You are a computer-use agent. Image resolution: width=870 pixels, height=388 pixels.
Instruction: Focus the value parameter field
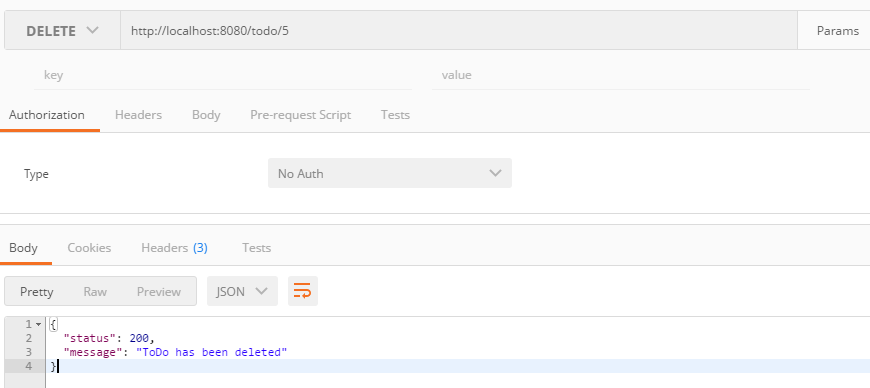621,75
